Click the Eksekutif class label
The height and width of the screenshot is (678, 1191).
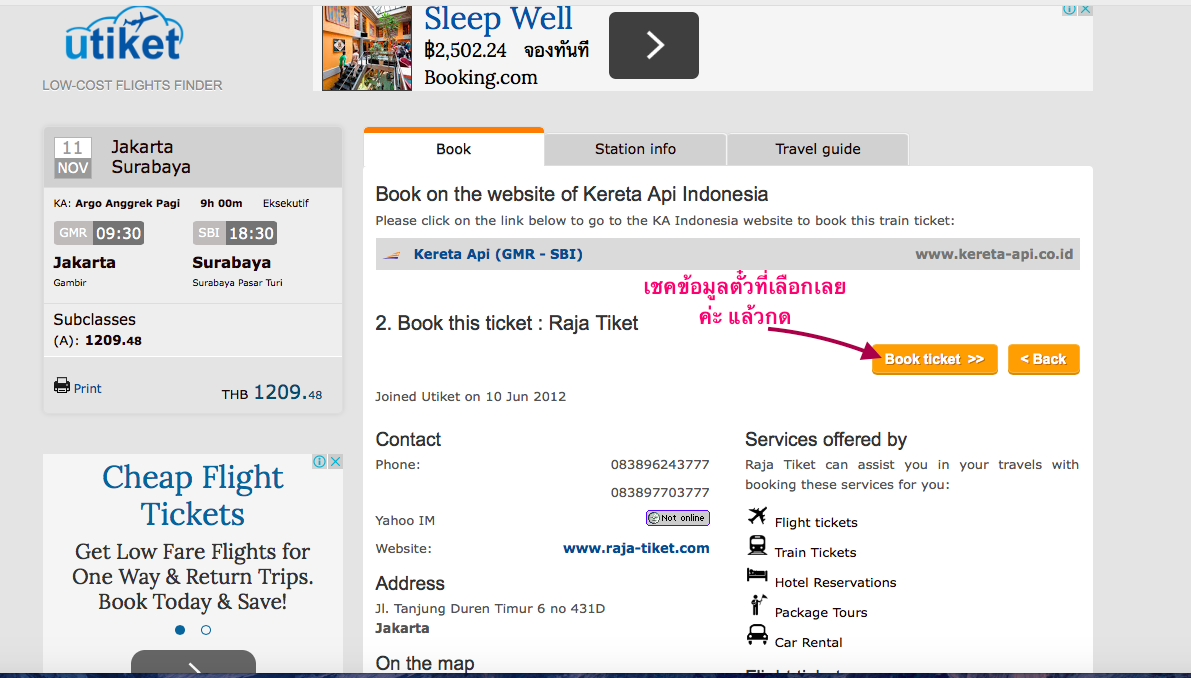coord(286,203)
